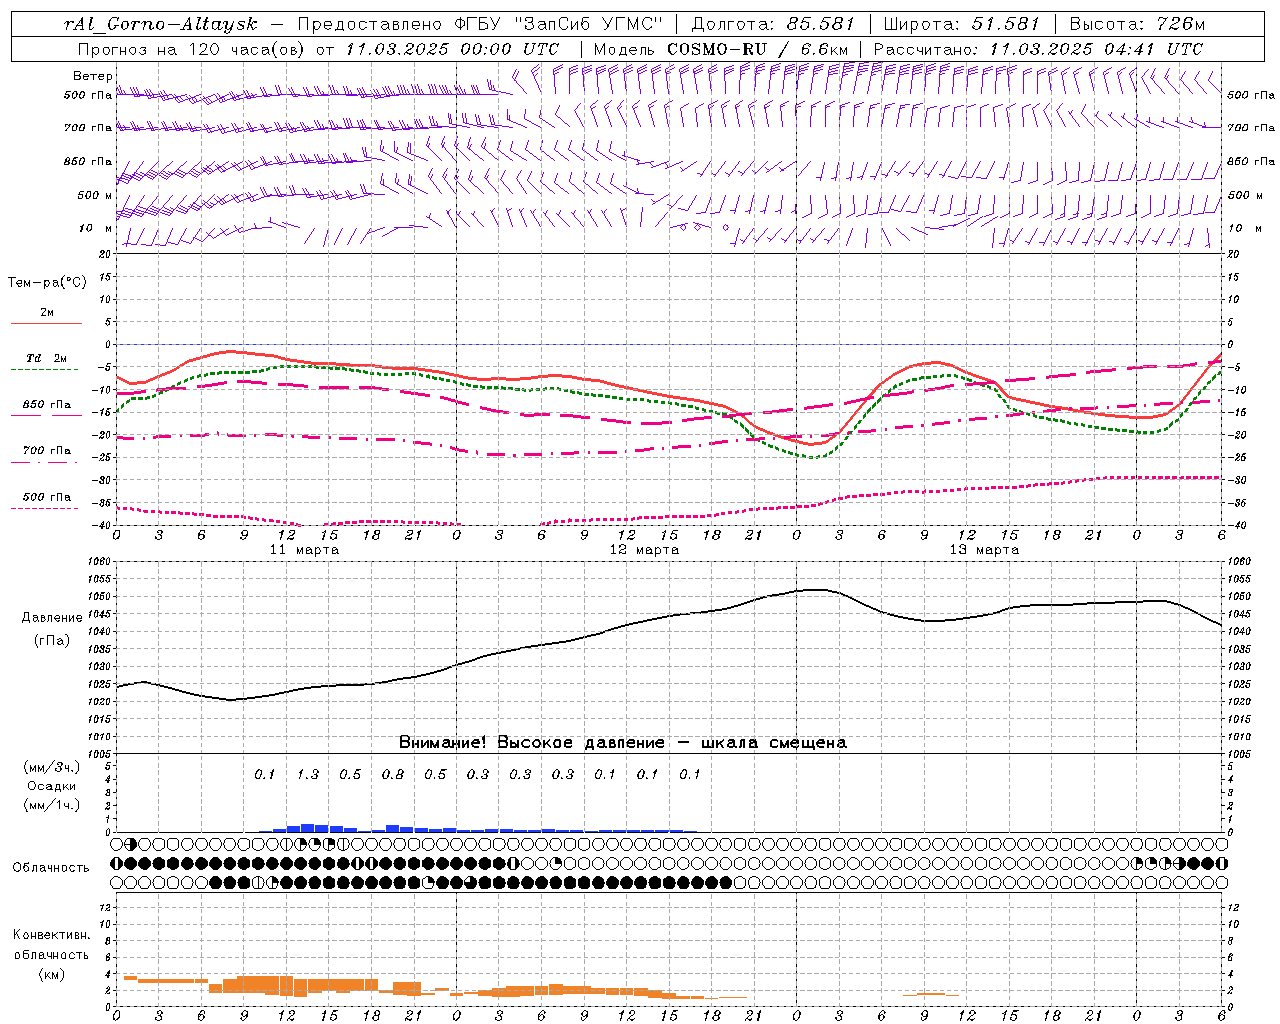The height and width of the screenshot is (1024, 1280).
Task: Click the Тем-ра(°C) temperature panel label
Action: 47,283
